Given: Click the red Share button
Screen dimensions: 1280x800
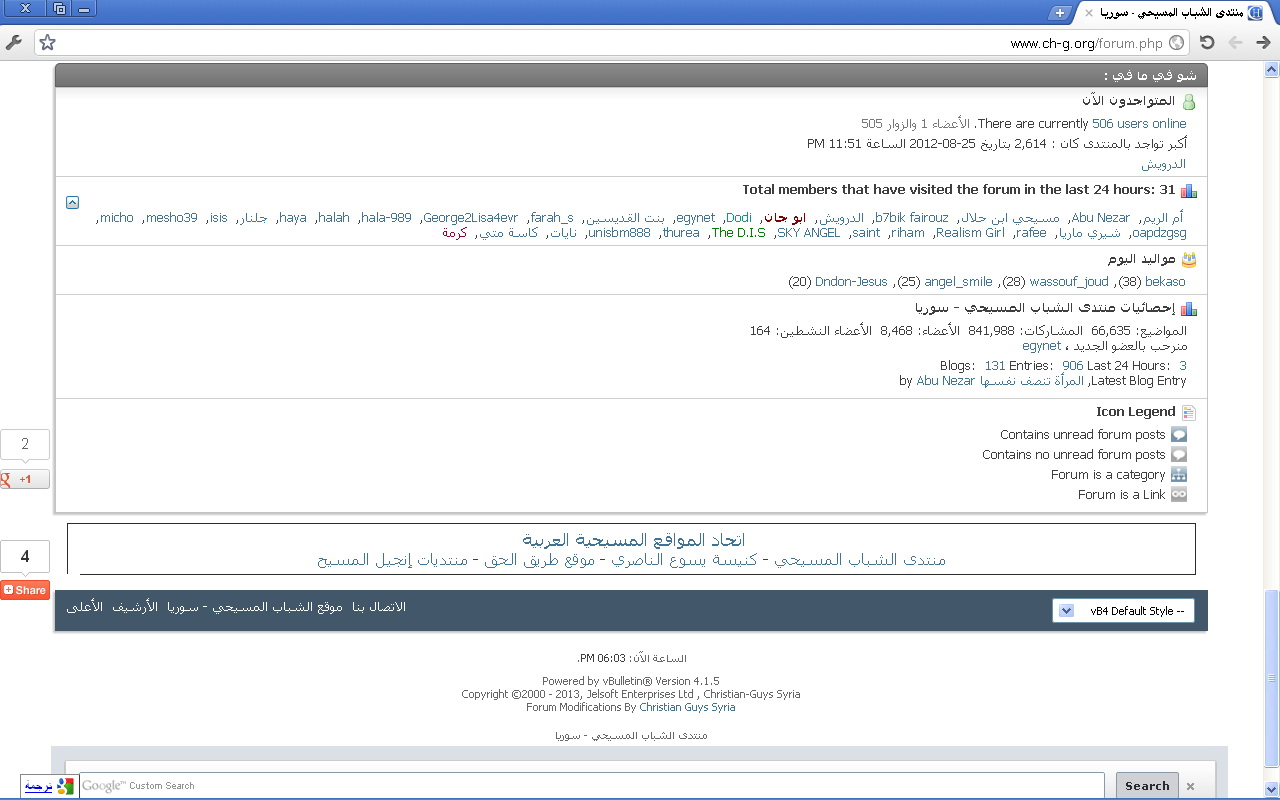Looking at the screenshot, I should [x=25, y=590].
